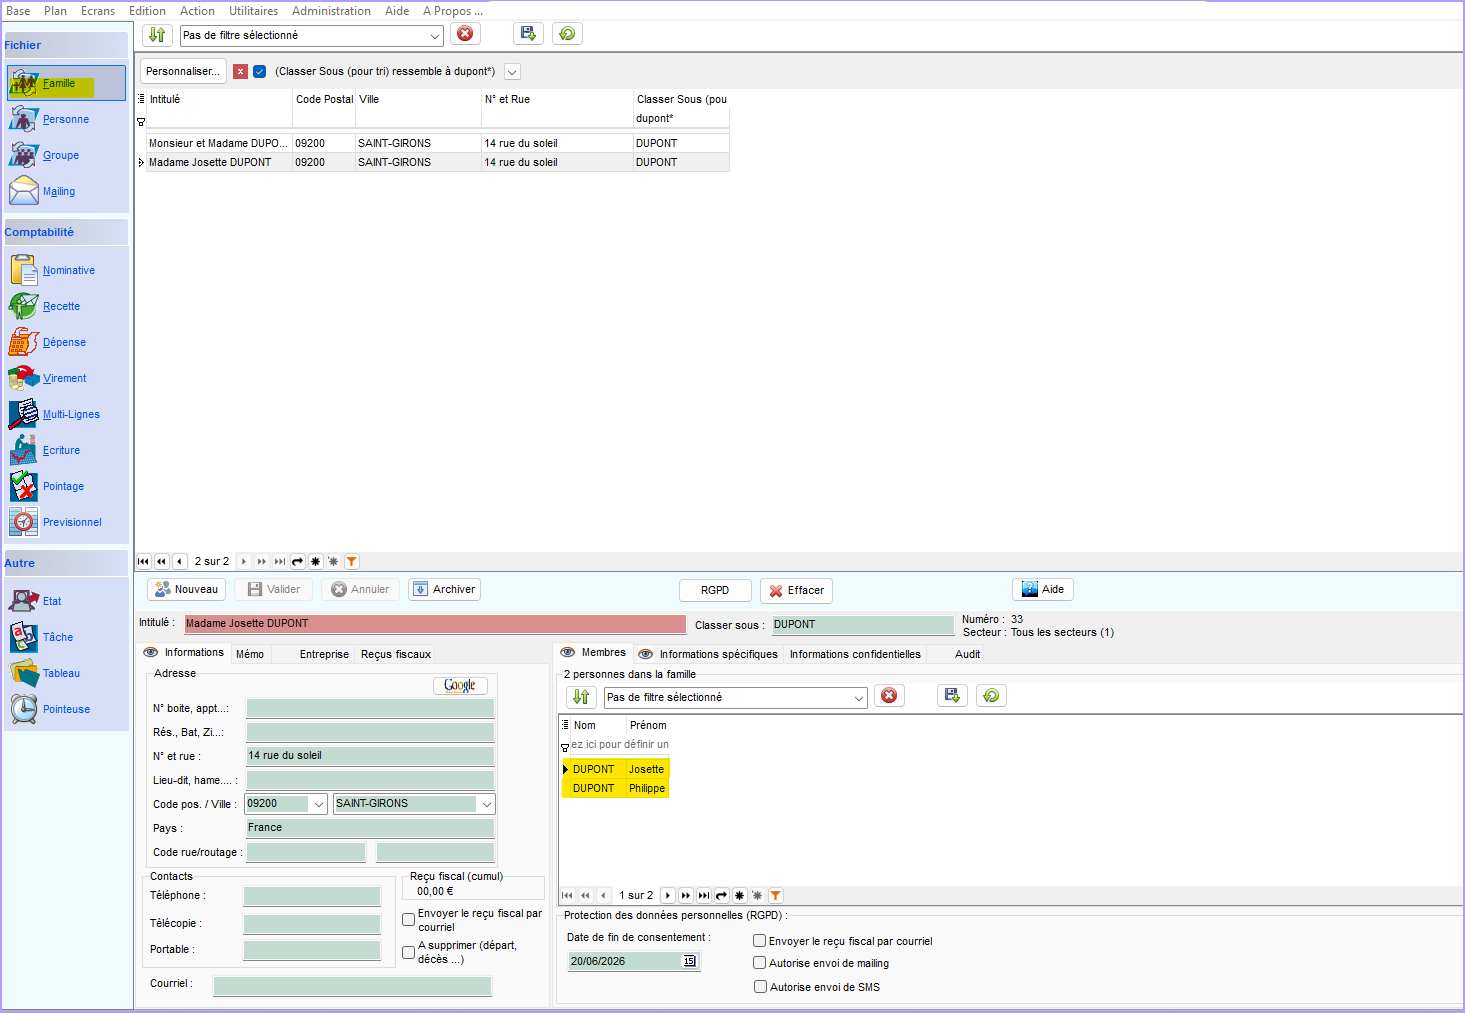1465x1013 pixels.
Task: Open the Recette accounting icon
Action: [x=24, y=306]
